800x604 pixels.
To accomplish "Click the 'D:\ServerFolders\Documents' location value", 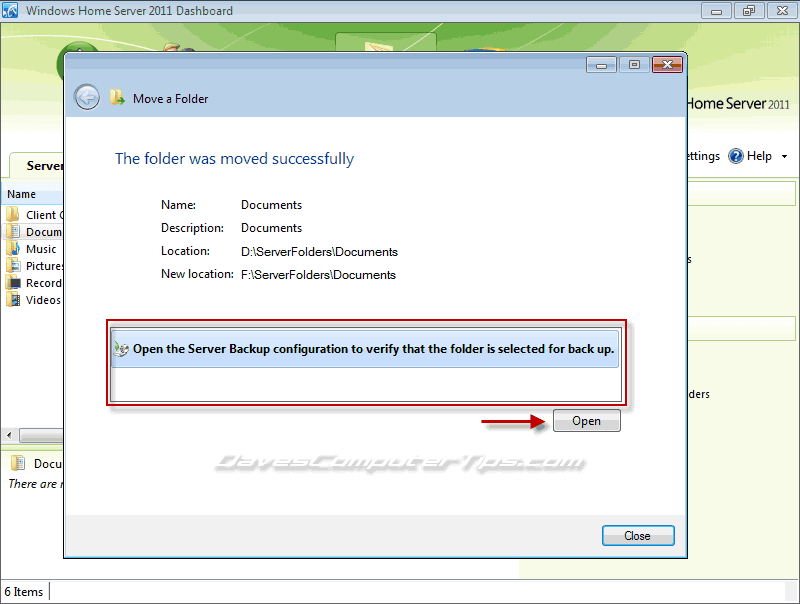I will click(319, 252).
